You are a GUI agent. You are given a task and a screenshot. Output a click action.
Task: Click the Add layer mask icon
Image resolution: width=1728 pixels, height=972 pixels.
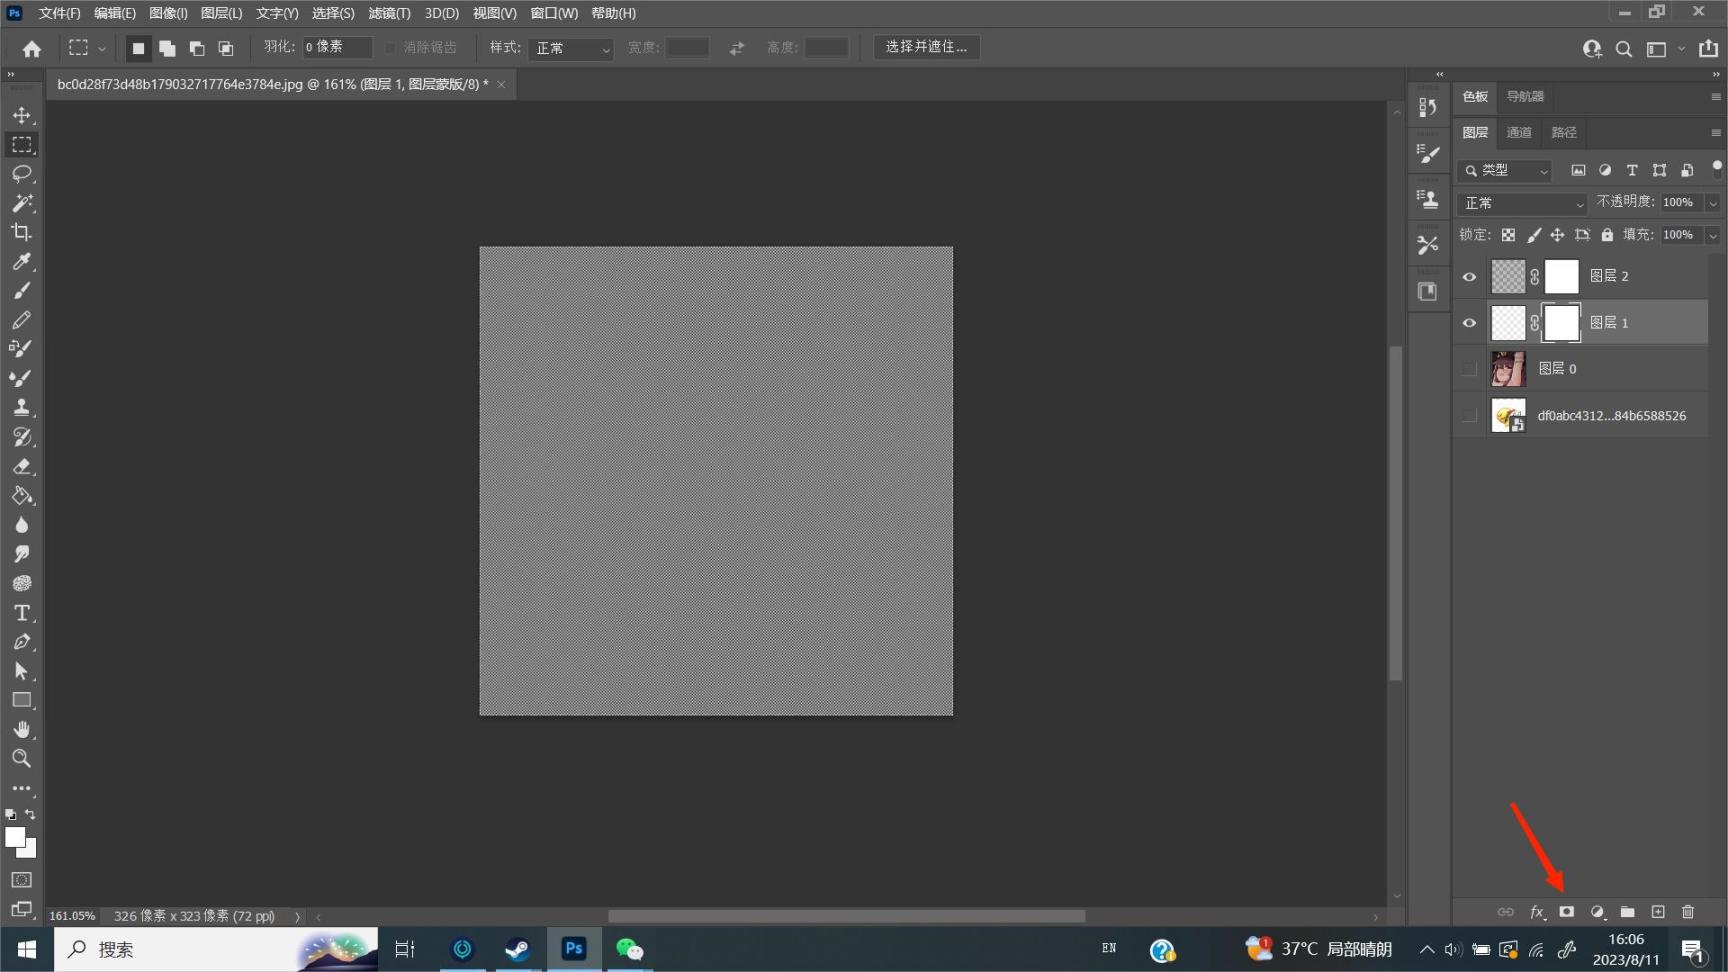(x=1567, y=912)
